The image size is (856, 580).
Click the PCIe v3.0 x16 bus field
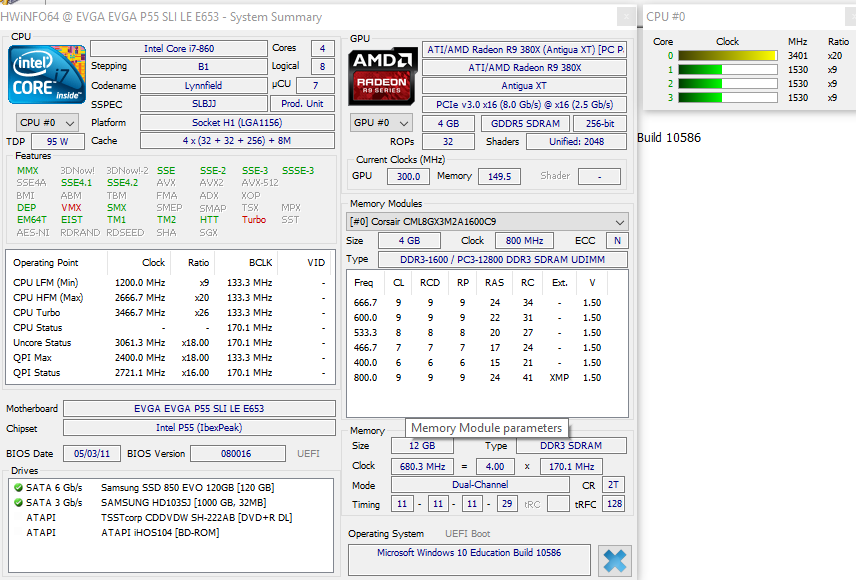tap(524, 104)
